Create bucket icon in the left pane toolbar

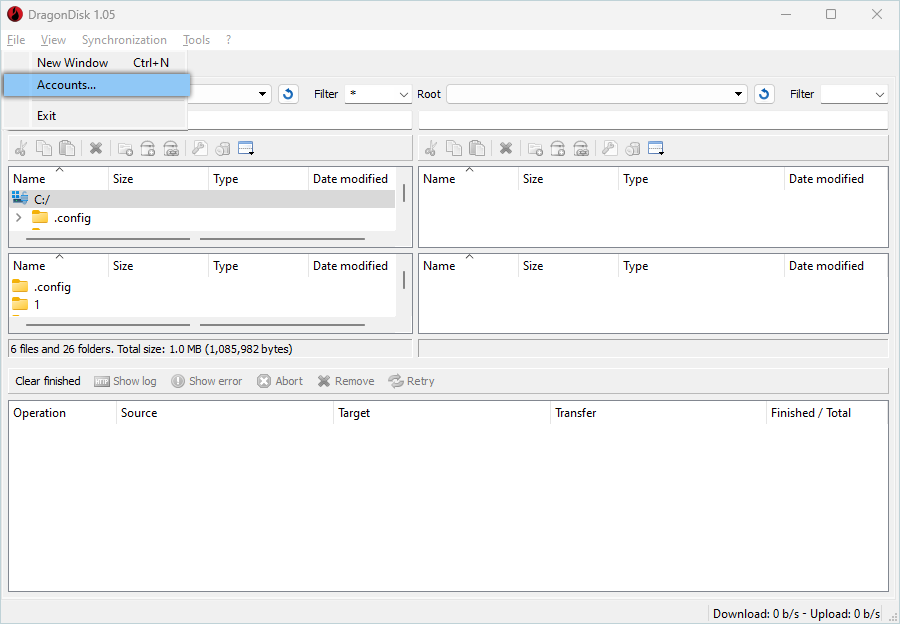coord(148,149)
